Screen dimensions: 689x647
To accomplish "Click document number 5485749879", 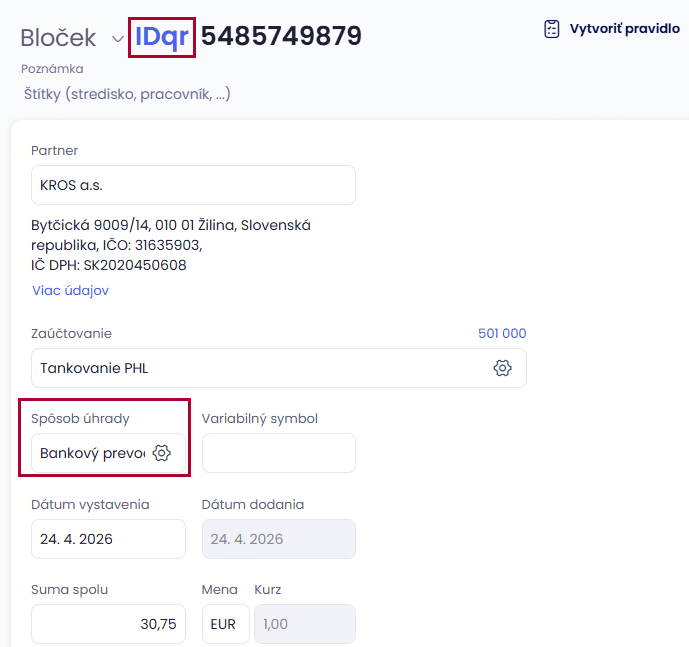I will 281,37.
